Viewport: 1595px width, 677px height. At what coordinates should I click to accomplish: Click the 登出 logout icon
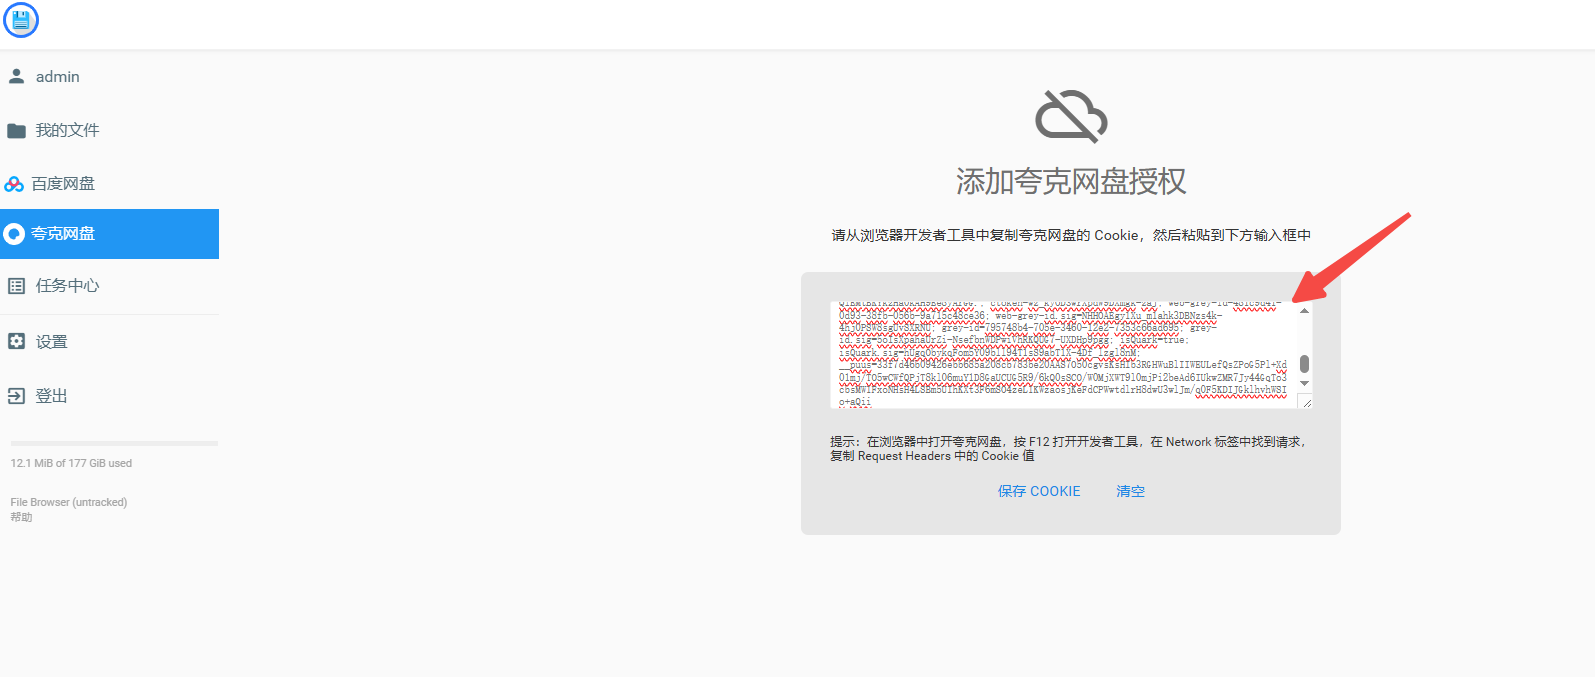point(16,396)
